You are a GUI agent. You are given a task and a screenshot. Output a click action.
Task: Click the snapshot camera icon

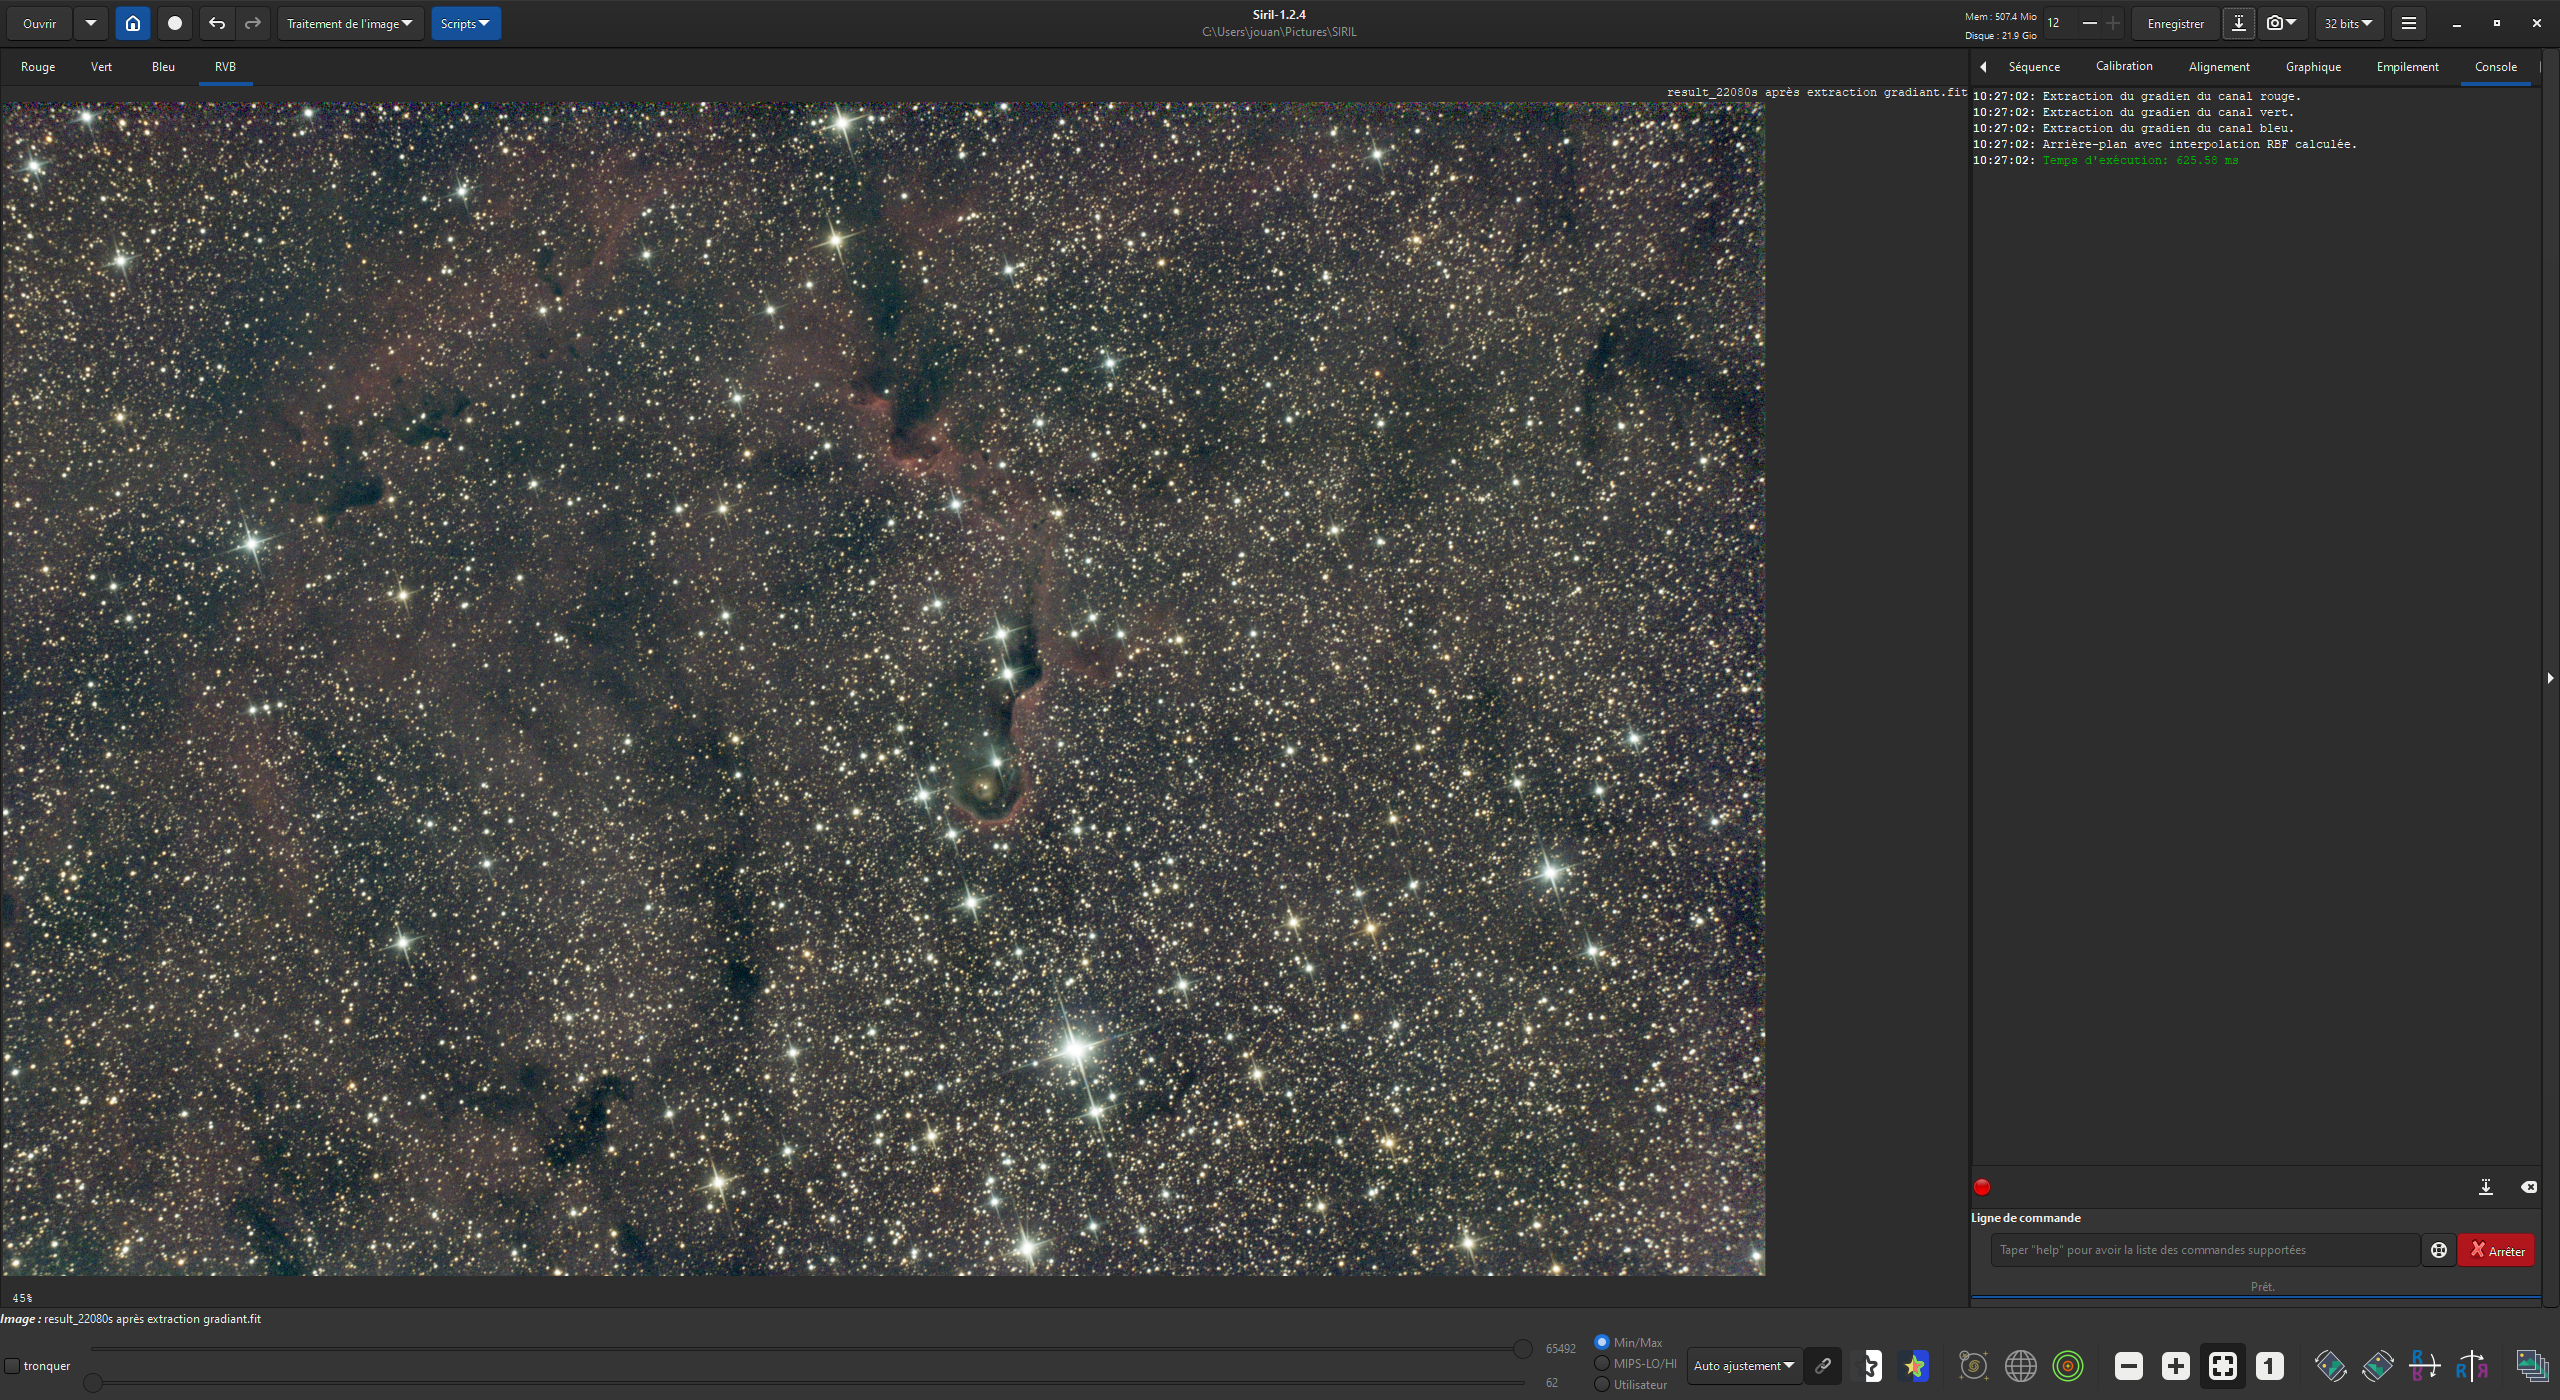coord(2275,23)
